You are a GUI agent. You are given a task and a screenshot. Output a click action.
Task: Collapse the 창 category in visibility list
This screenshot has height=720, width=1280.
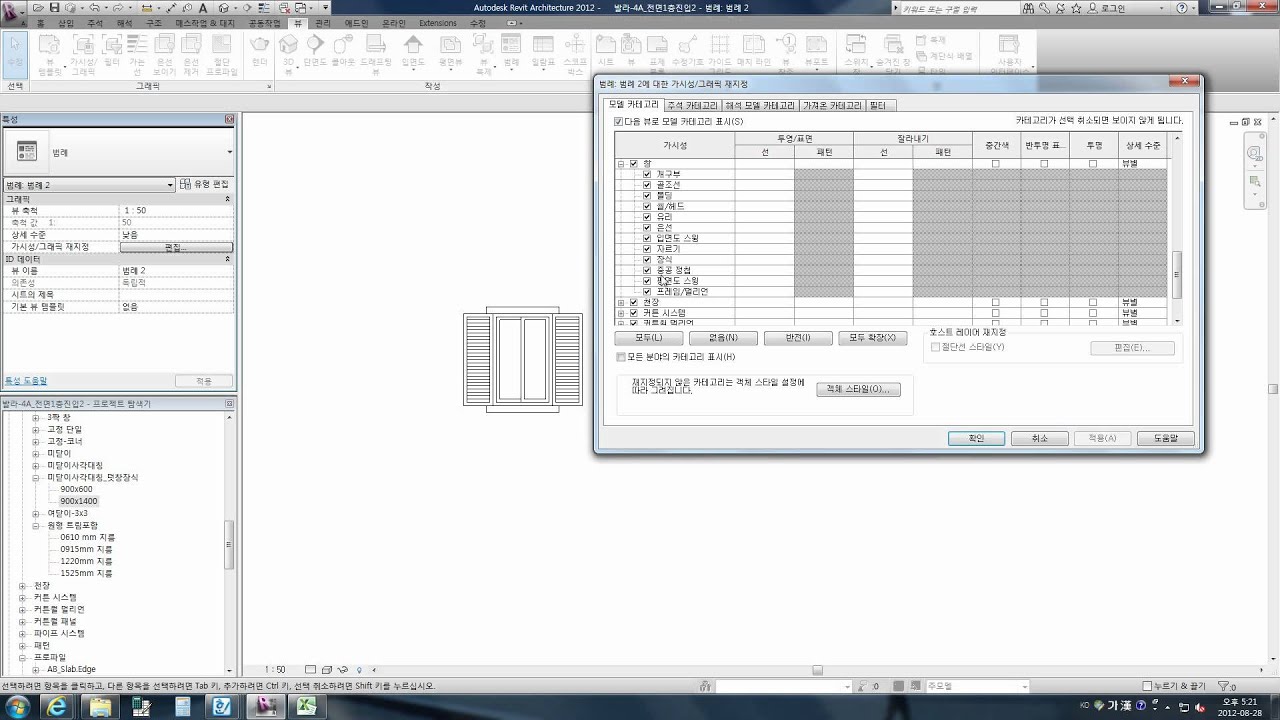point(621,163)
